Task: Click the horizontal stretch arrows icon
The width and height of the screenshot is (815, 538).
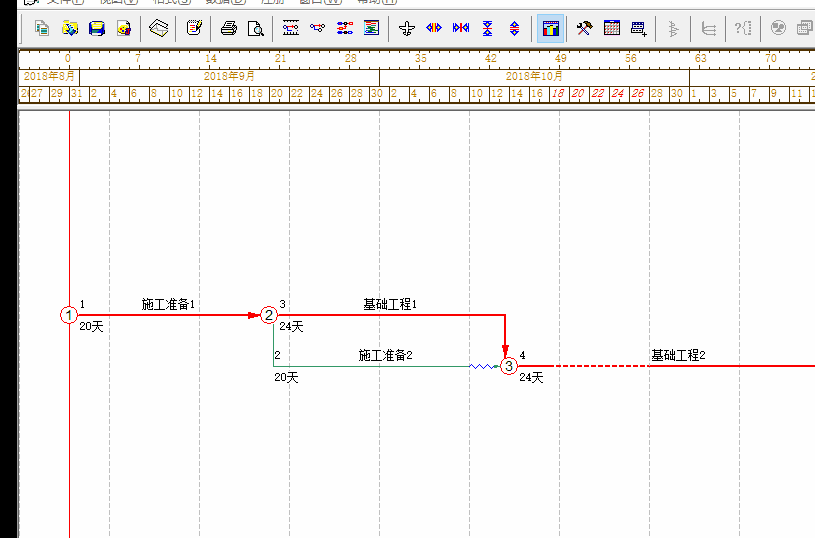Action: [434, 28]
